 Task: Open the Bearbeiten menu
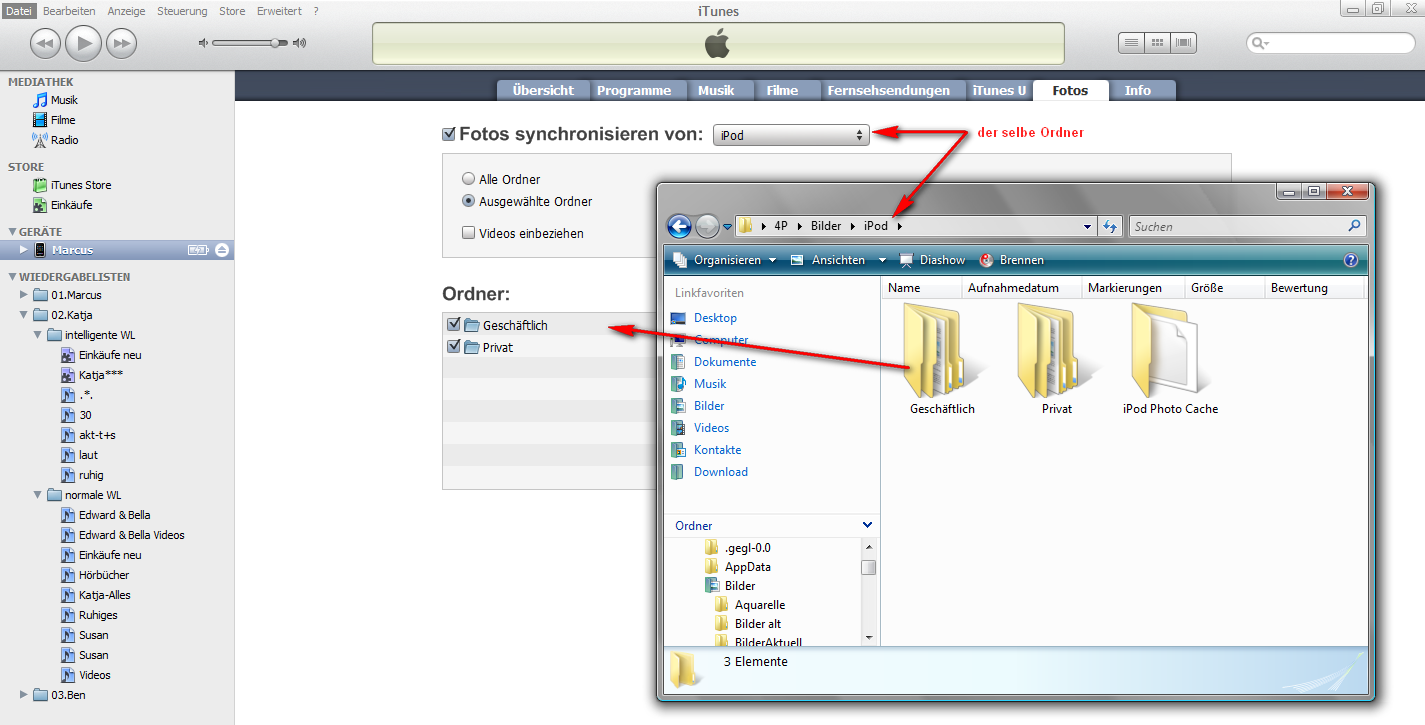point(69,10)
